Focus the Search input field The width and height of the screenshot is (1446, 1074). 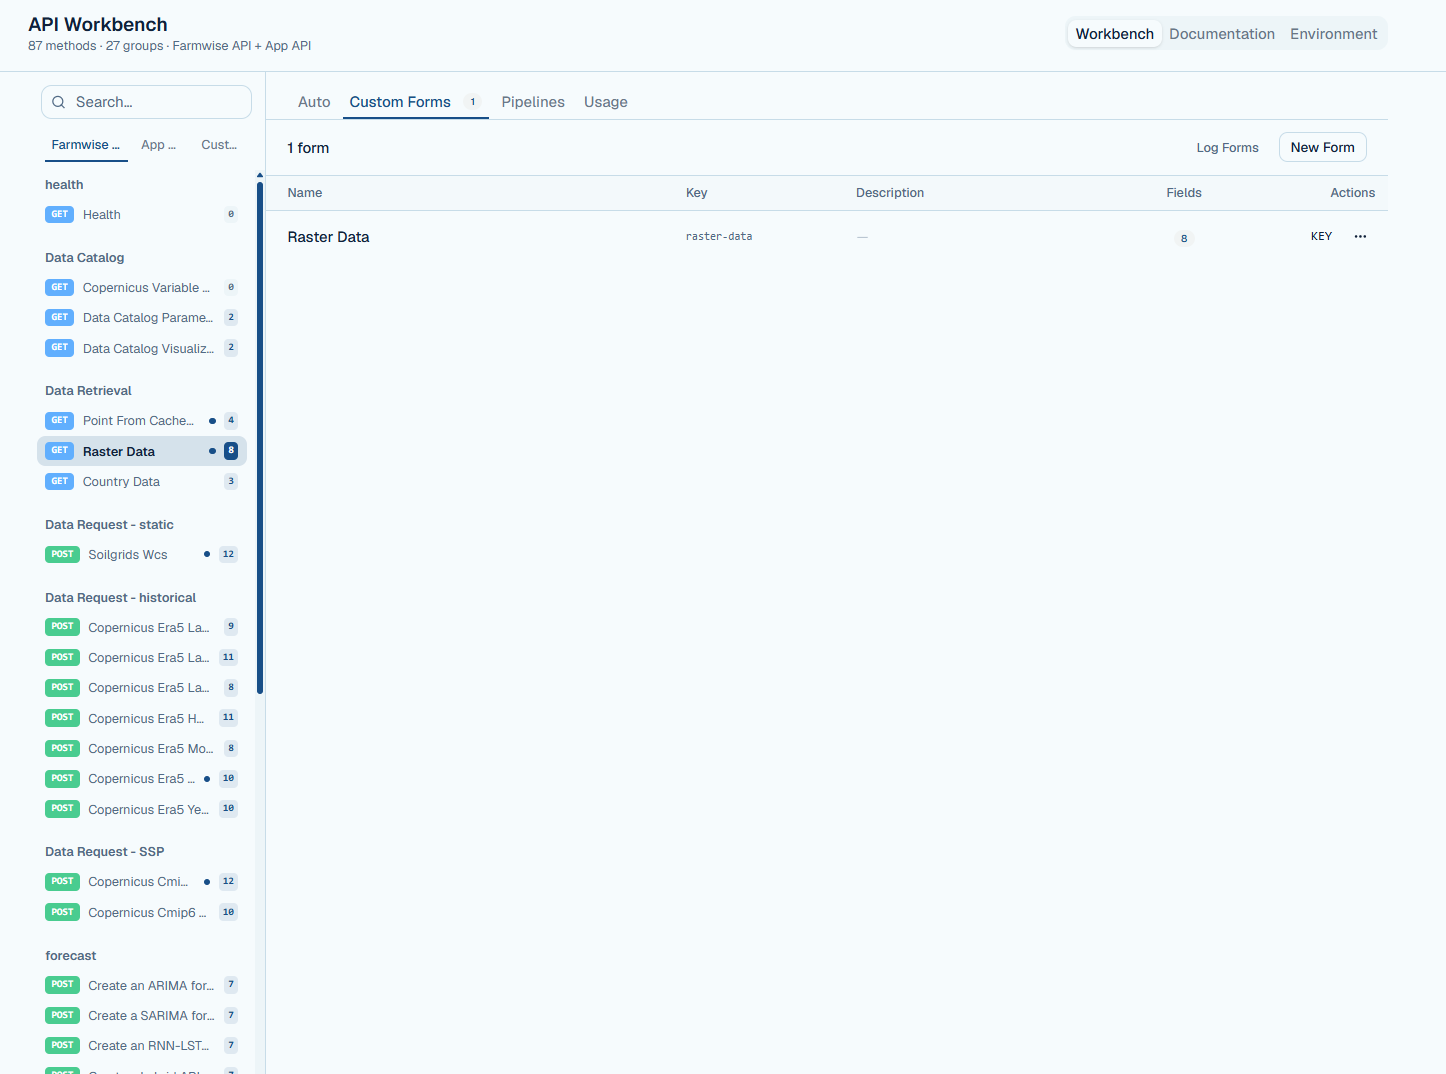[146, 102]
